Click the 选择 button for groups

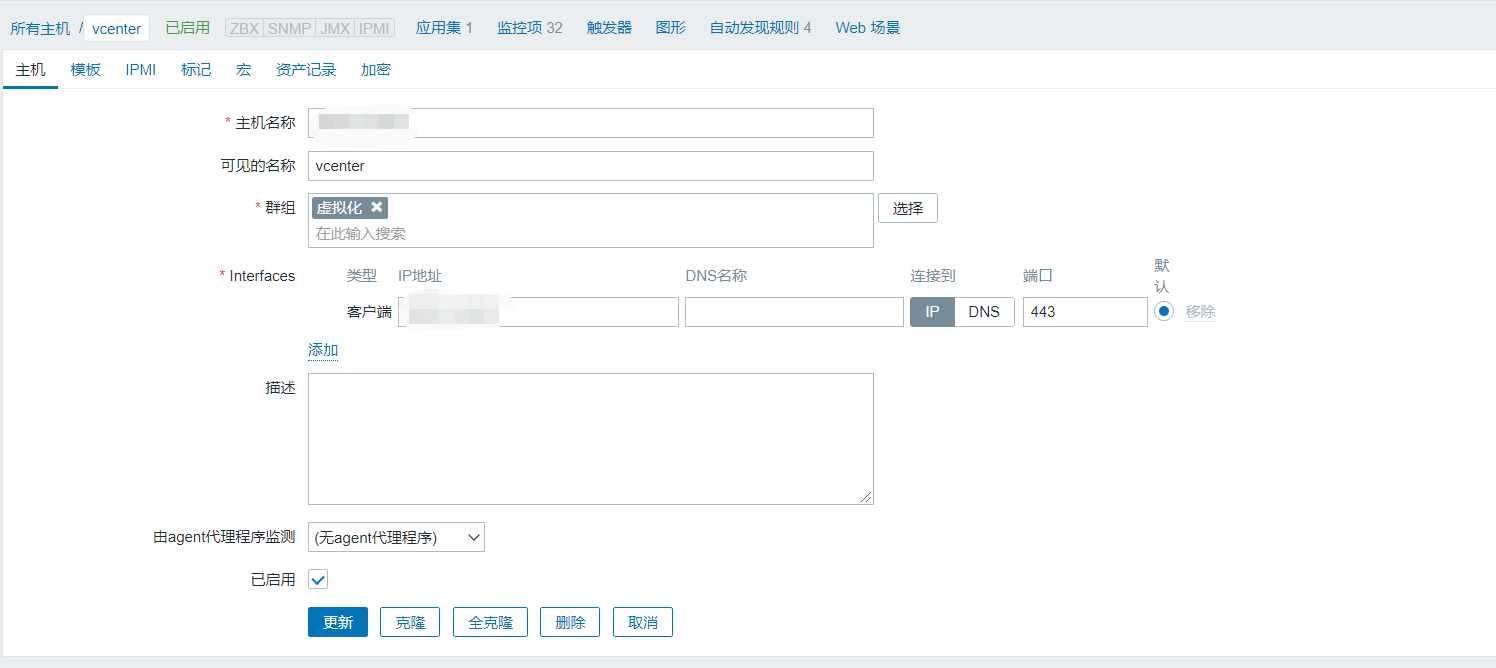pyautogui.click(x=908, y=208)
